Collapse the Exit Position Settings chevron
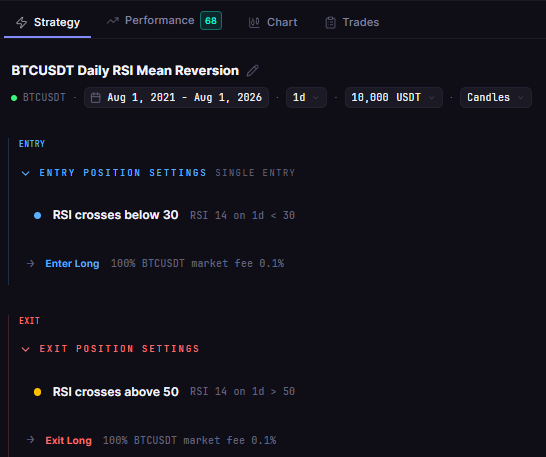 point(25,349)
